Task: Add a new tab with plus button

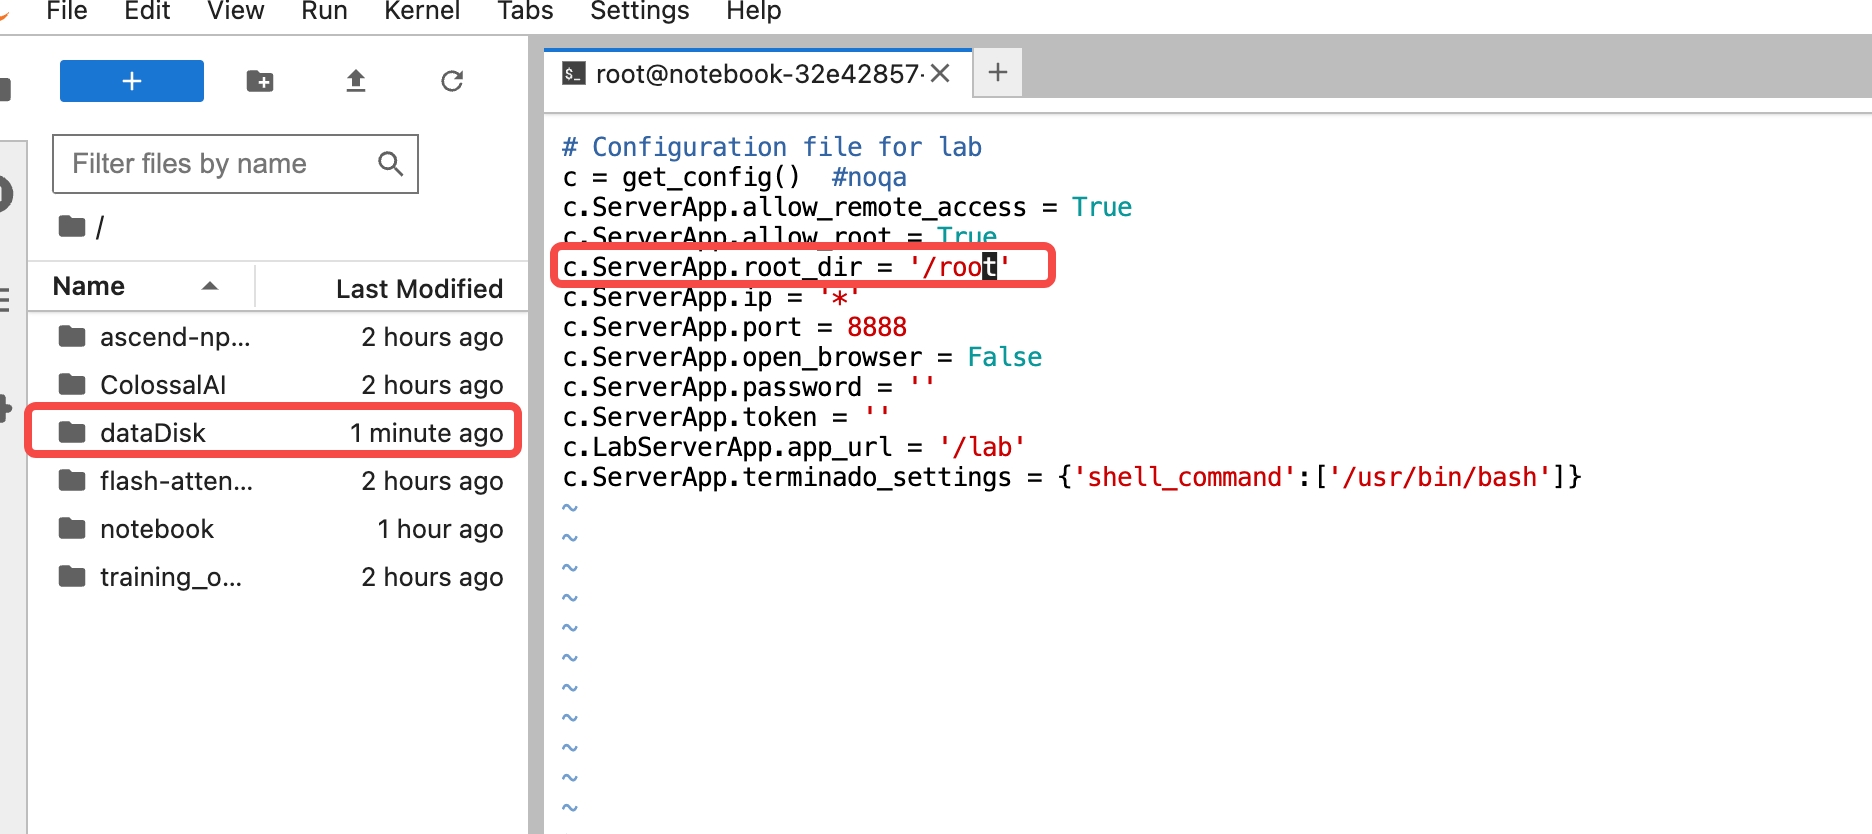Action: 998,73
